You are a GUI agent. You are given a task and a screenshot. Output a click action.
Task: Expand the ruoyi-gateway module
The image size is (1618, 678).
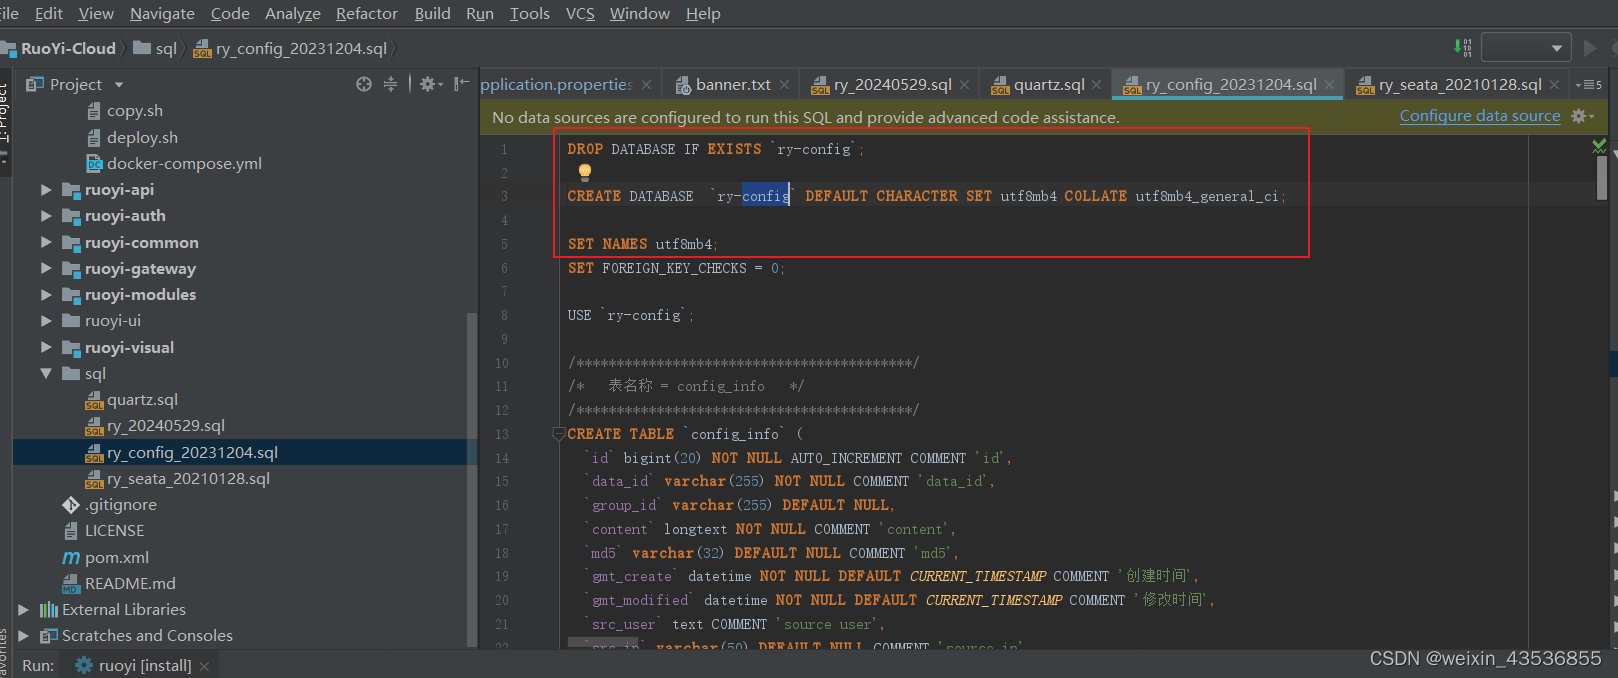pos(46,268)
